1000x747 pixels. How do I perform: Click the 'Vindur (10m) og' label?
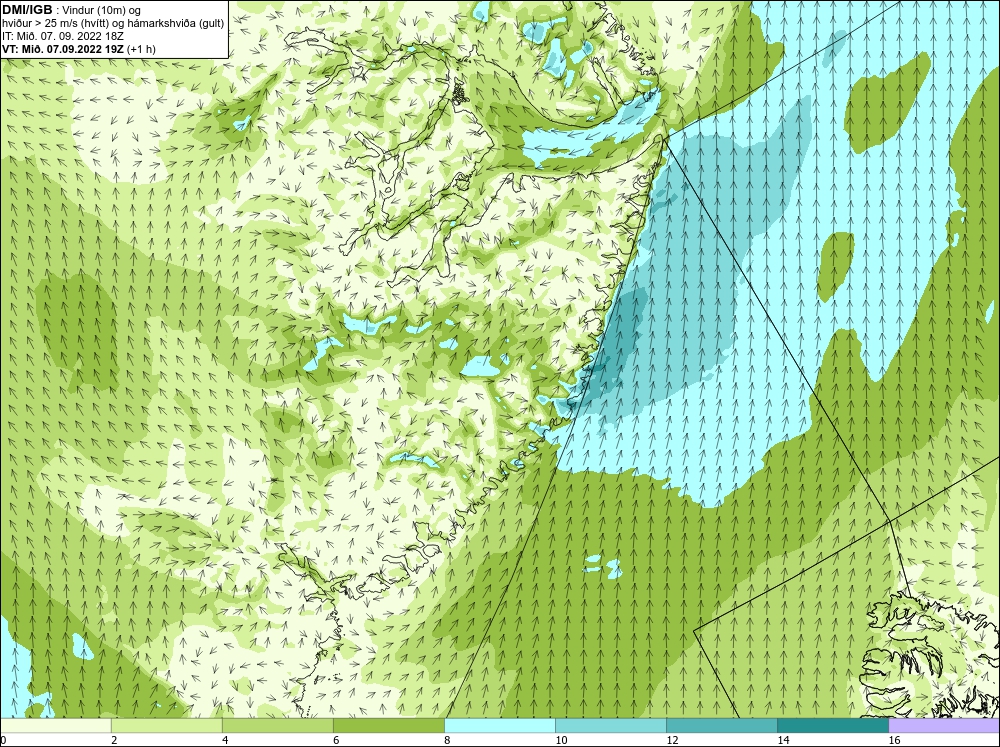[103, 11]
